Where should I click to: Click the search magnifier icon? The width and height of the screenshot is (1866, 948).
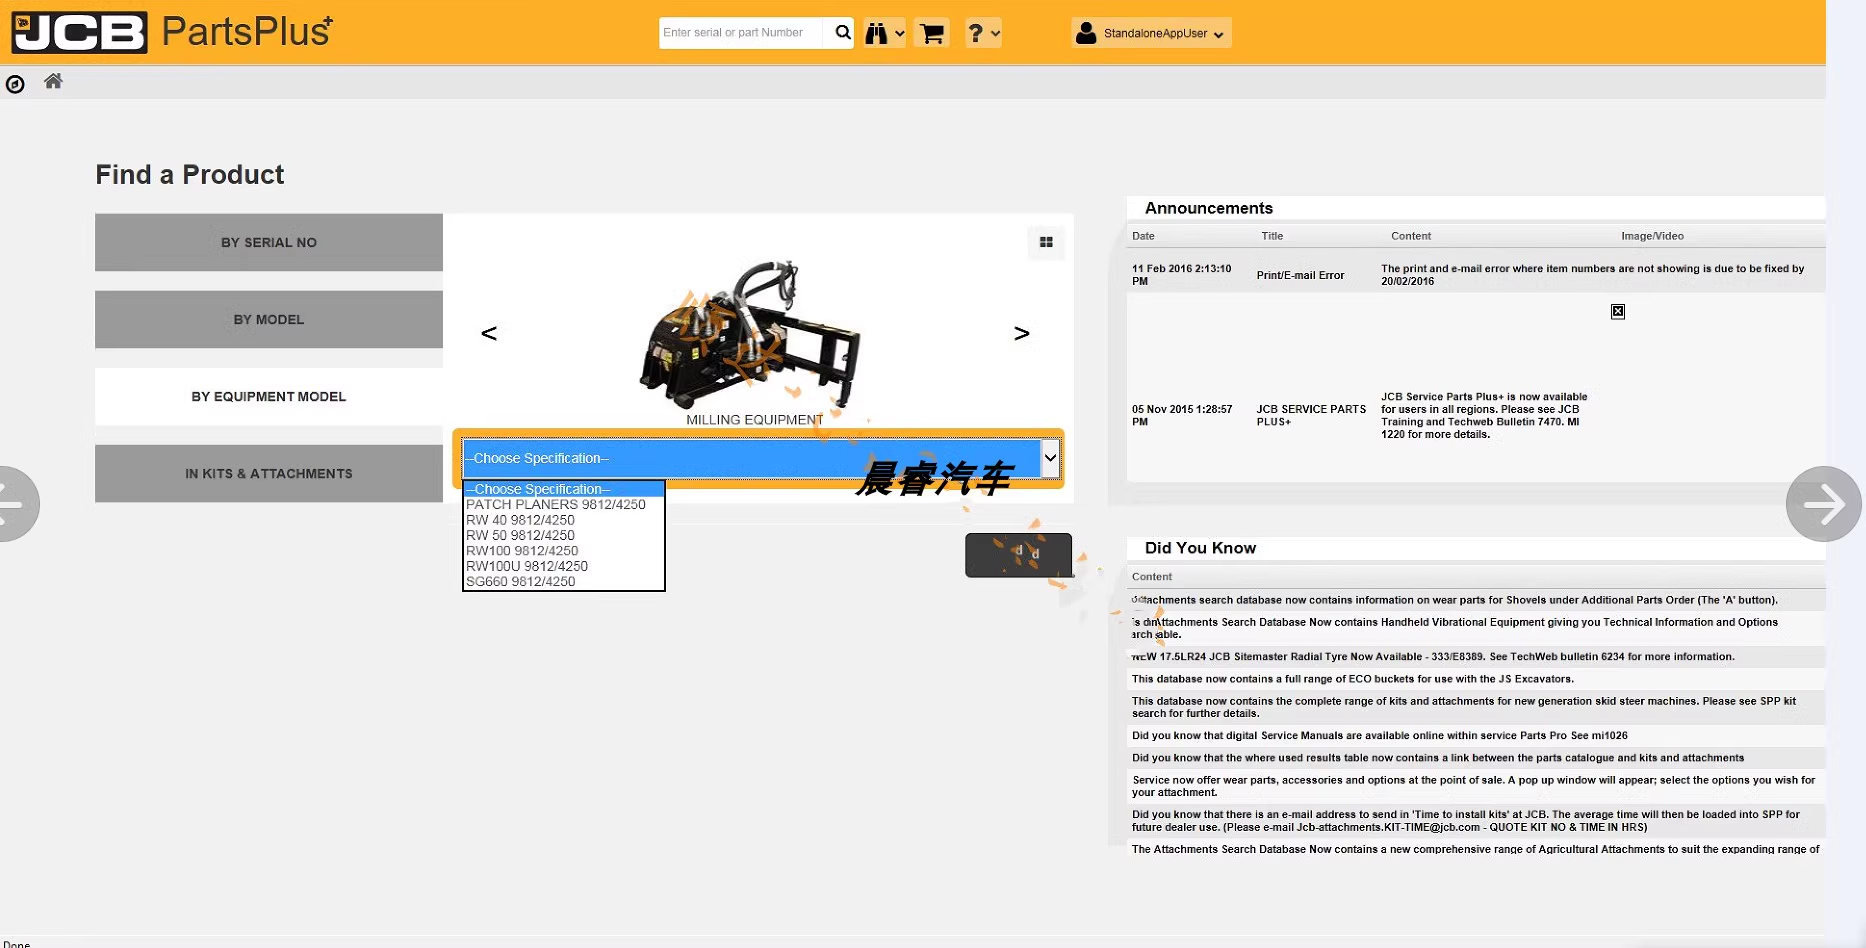tap(842, 33)
